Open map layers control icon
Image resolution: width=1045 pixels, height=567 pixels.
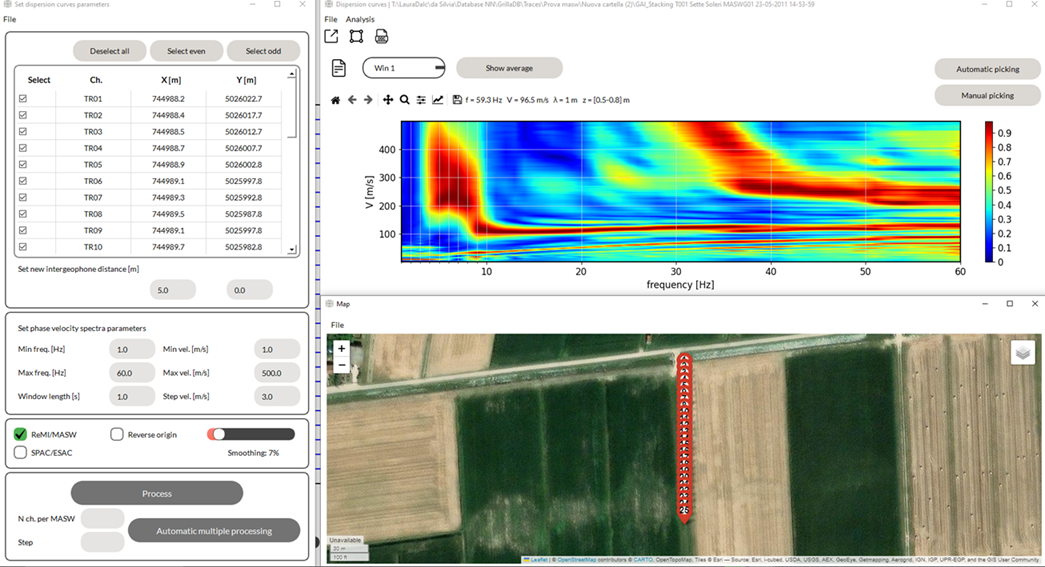[x=1023, y=352]
